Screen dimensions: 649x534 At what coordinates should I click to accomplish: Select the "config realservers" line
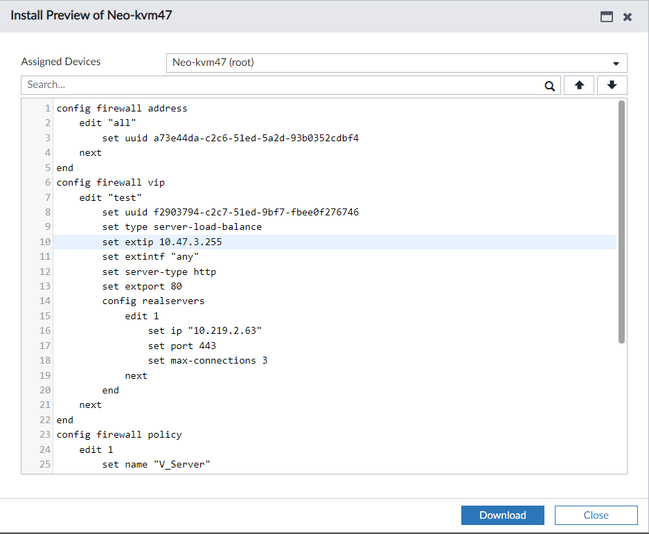tap(150, 301)
